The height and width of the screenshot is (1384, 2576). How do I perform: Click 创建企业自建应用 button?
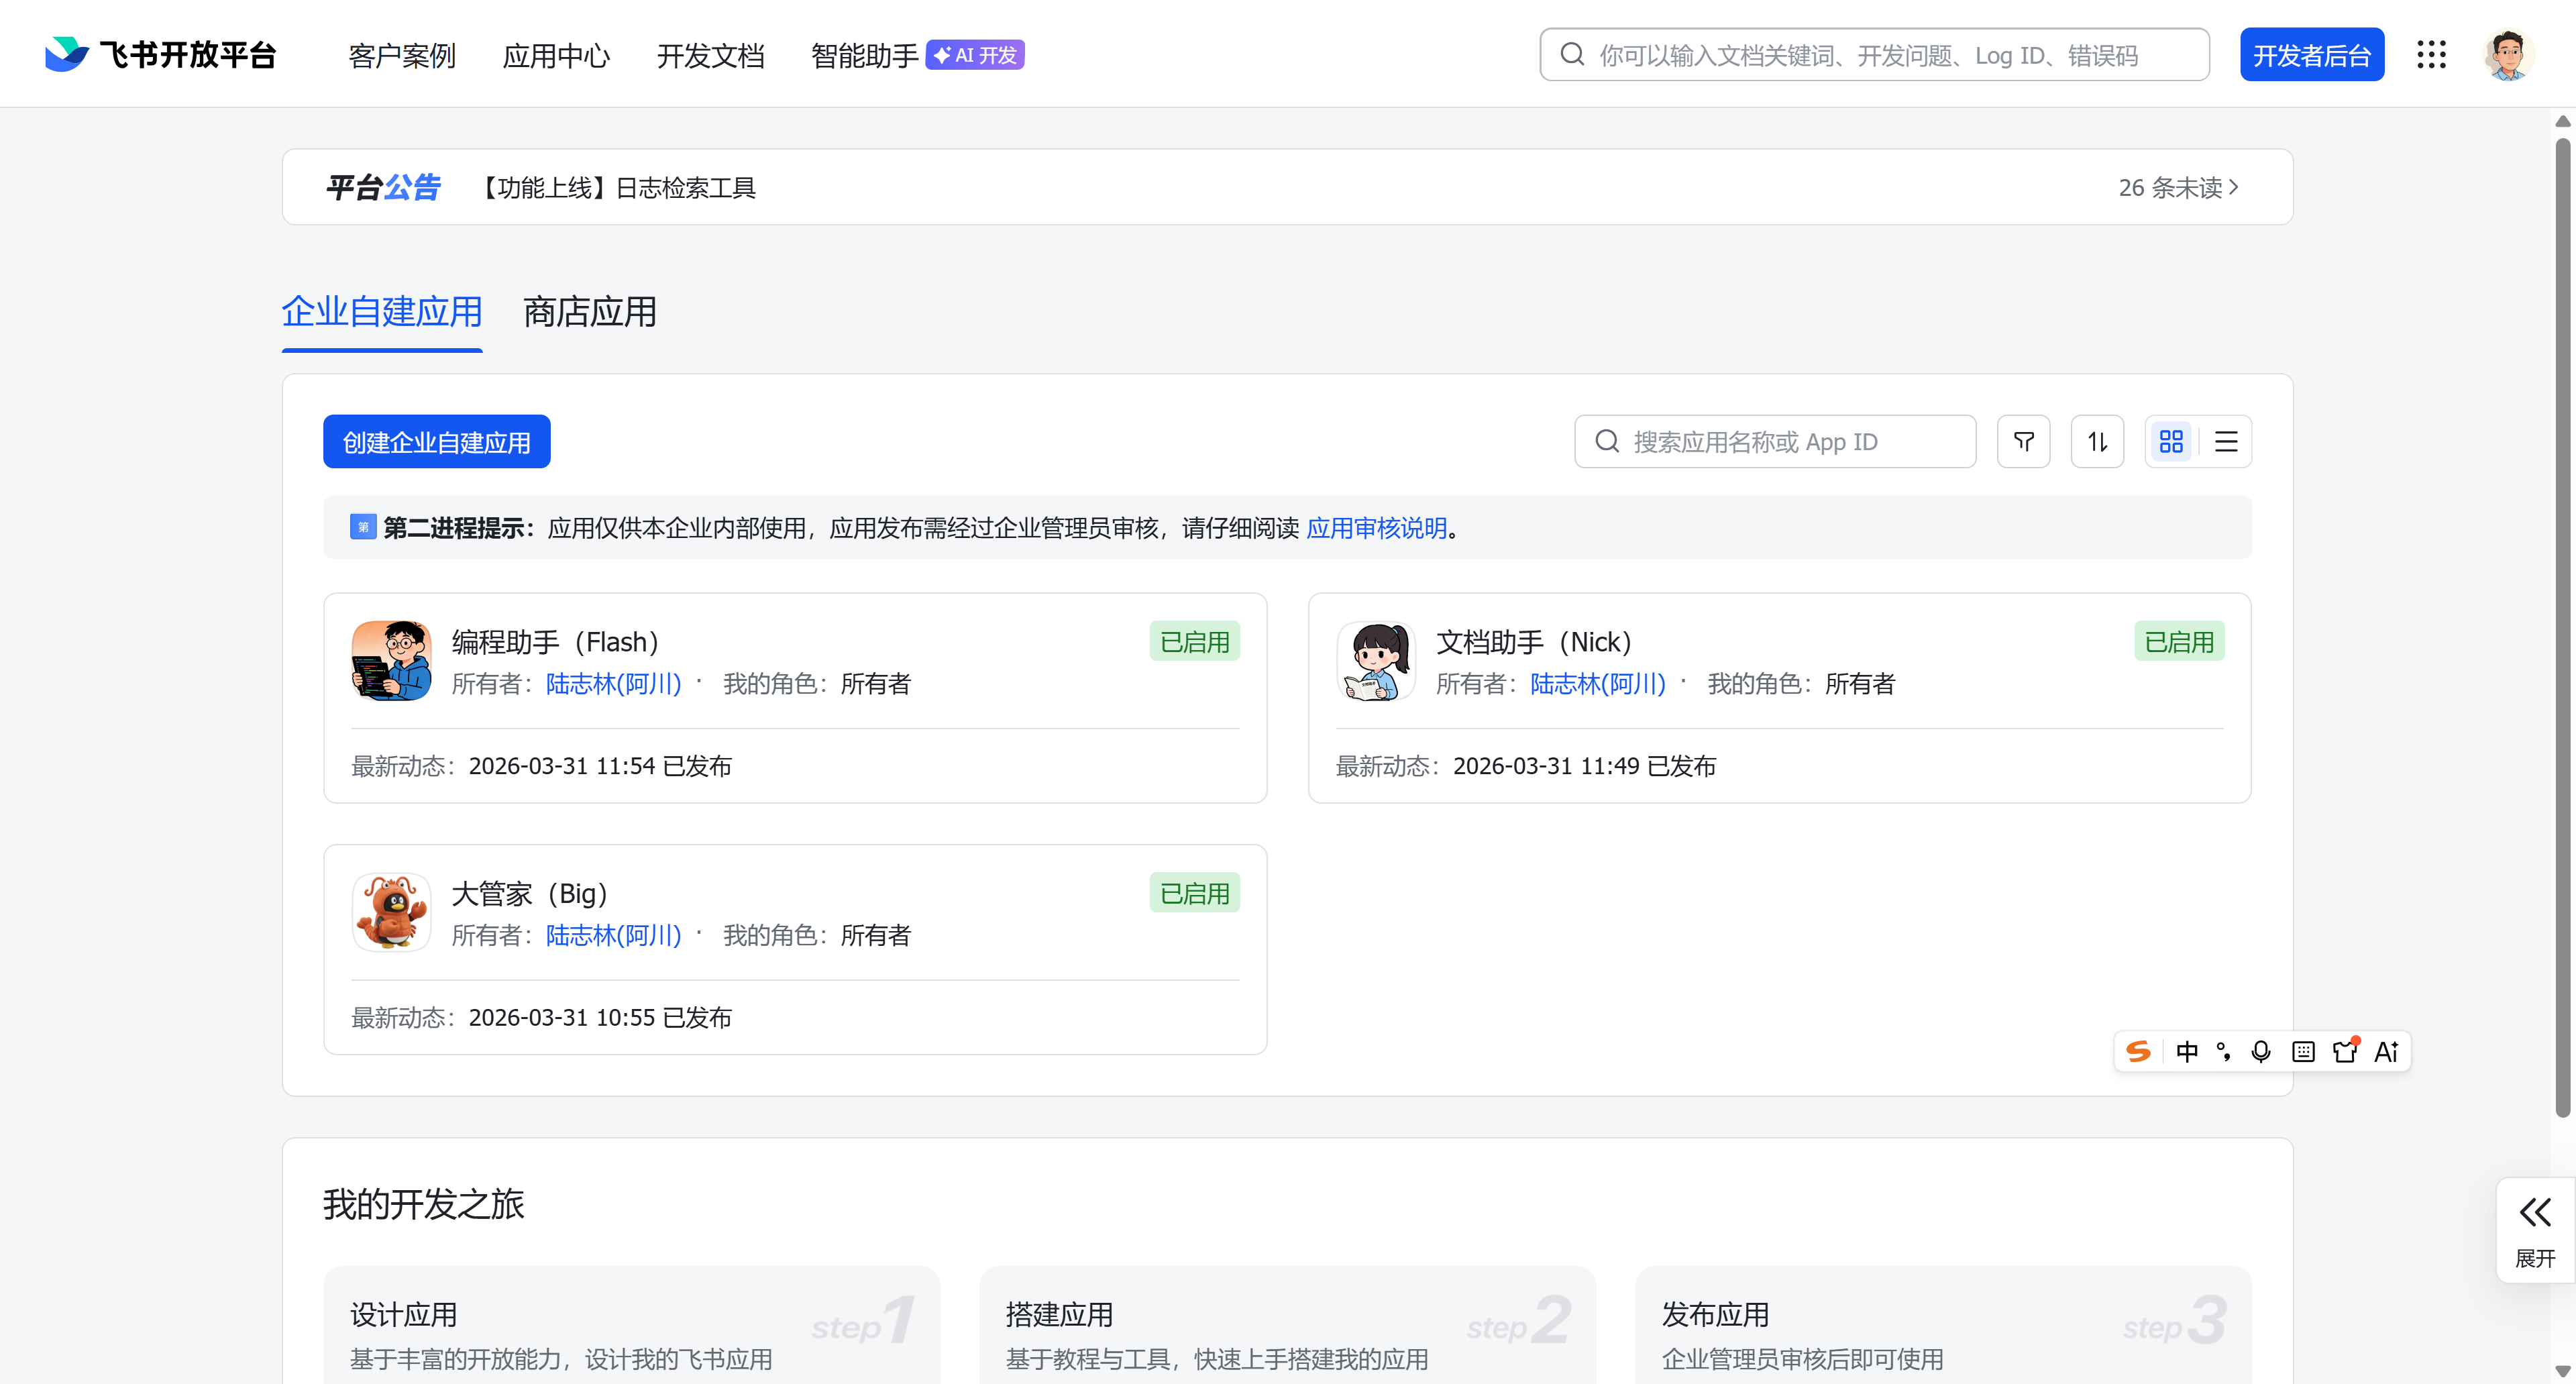pos(436,441)
